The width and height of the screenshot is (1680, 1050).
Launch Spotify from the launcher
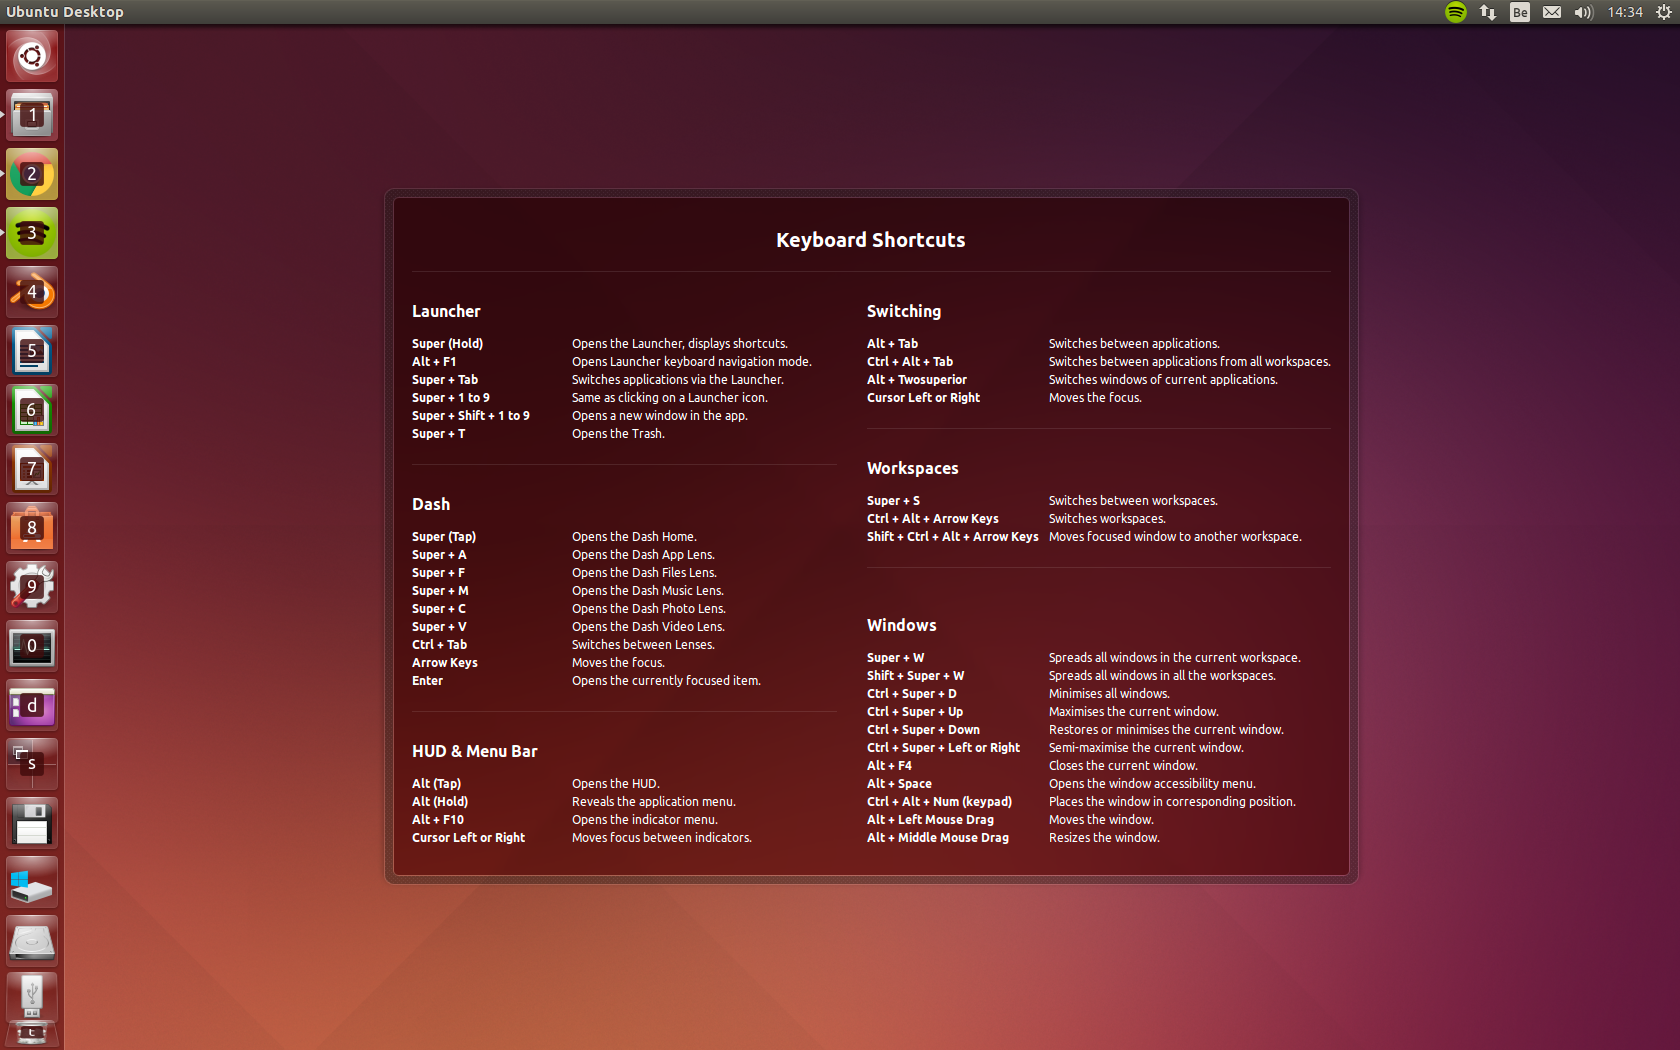tap(31, 233)
